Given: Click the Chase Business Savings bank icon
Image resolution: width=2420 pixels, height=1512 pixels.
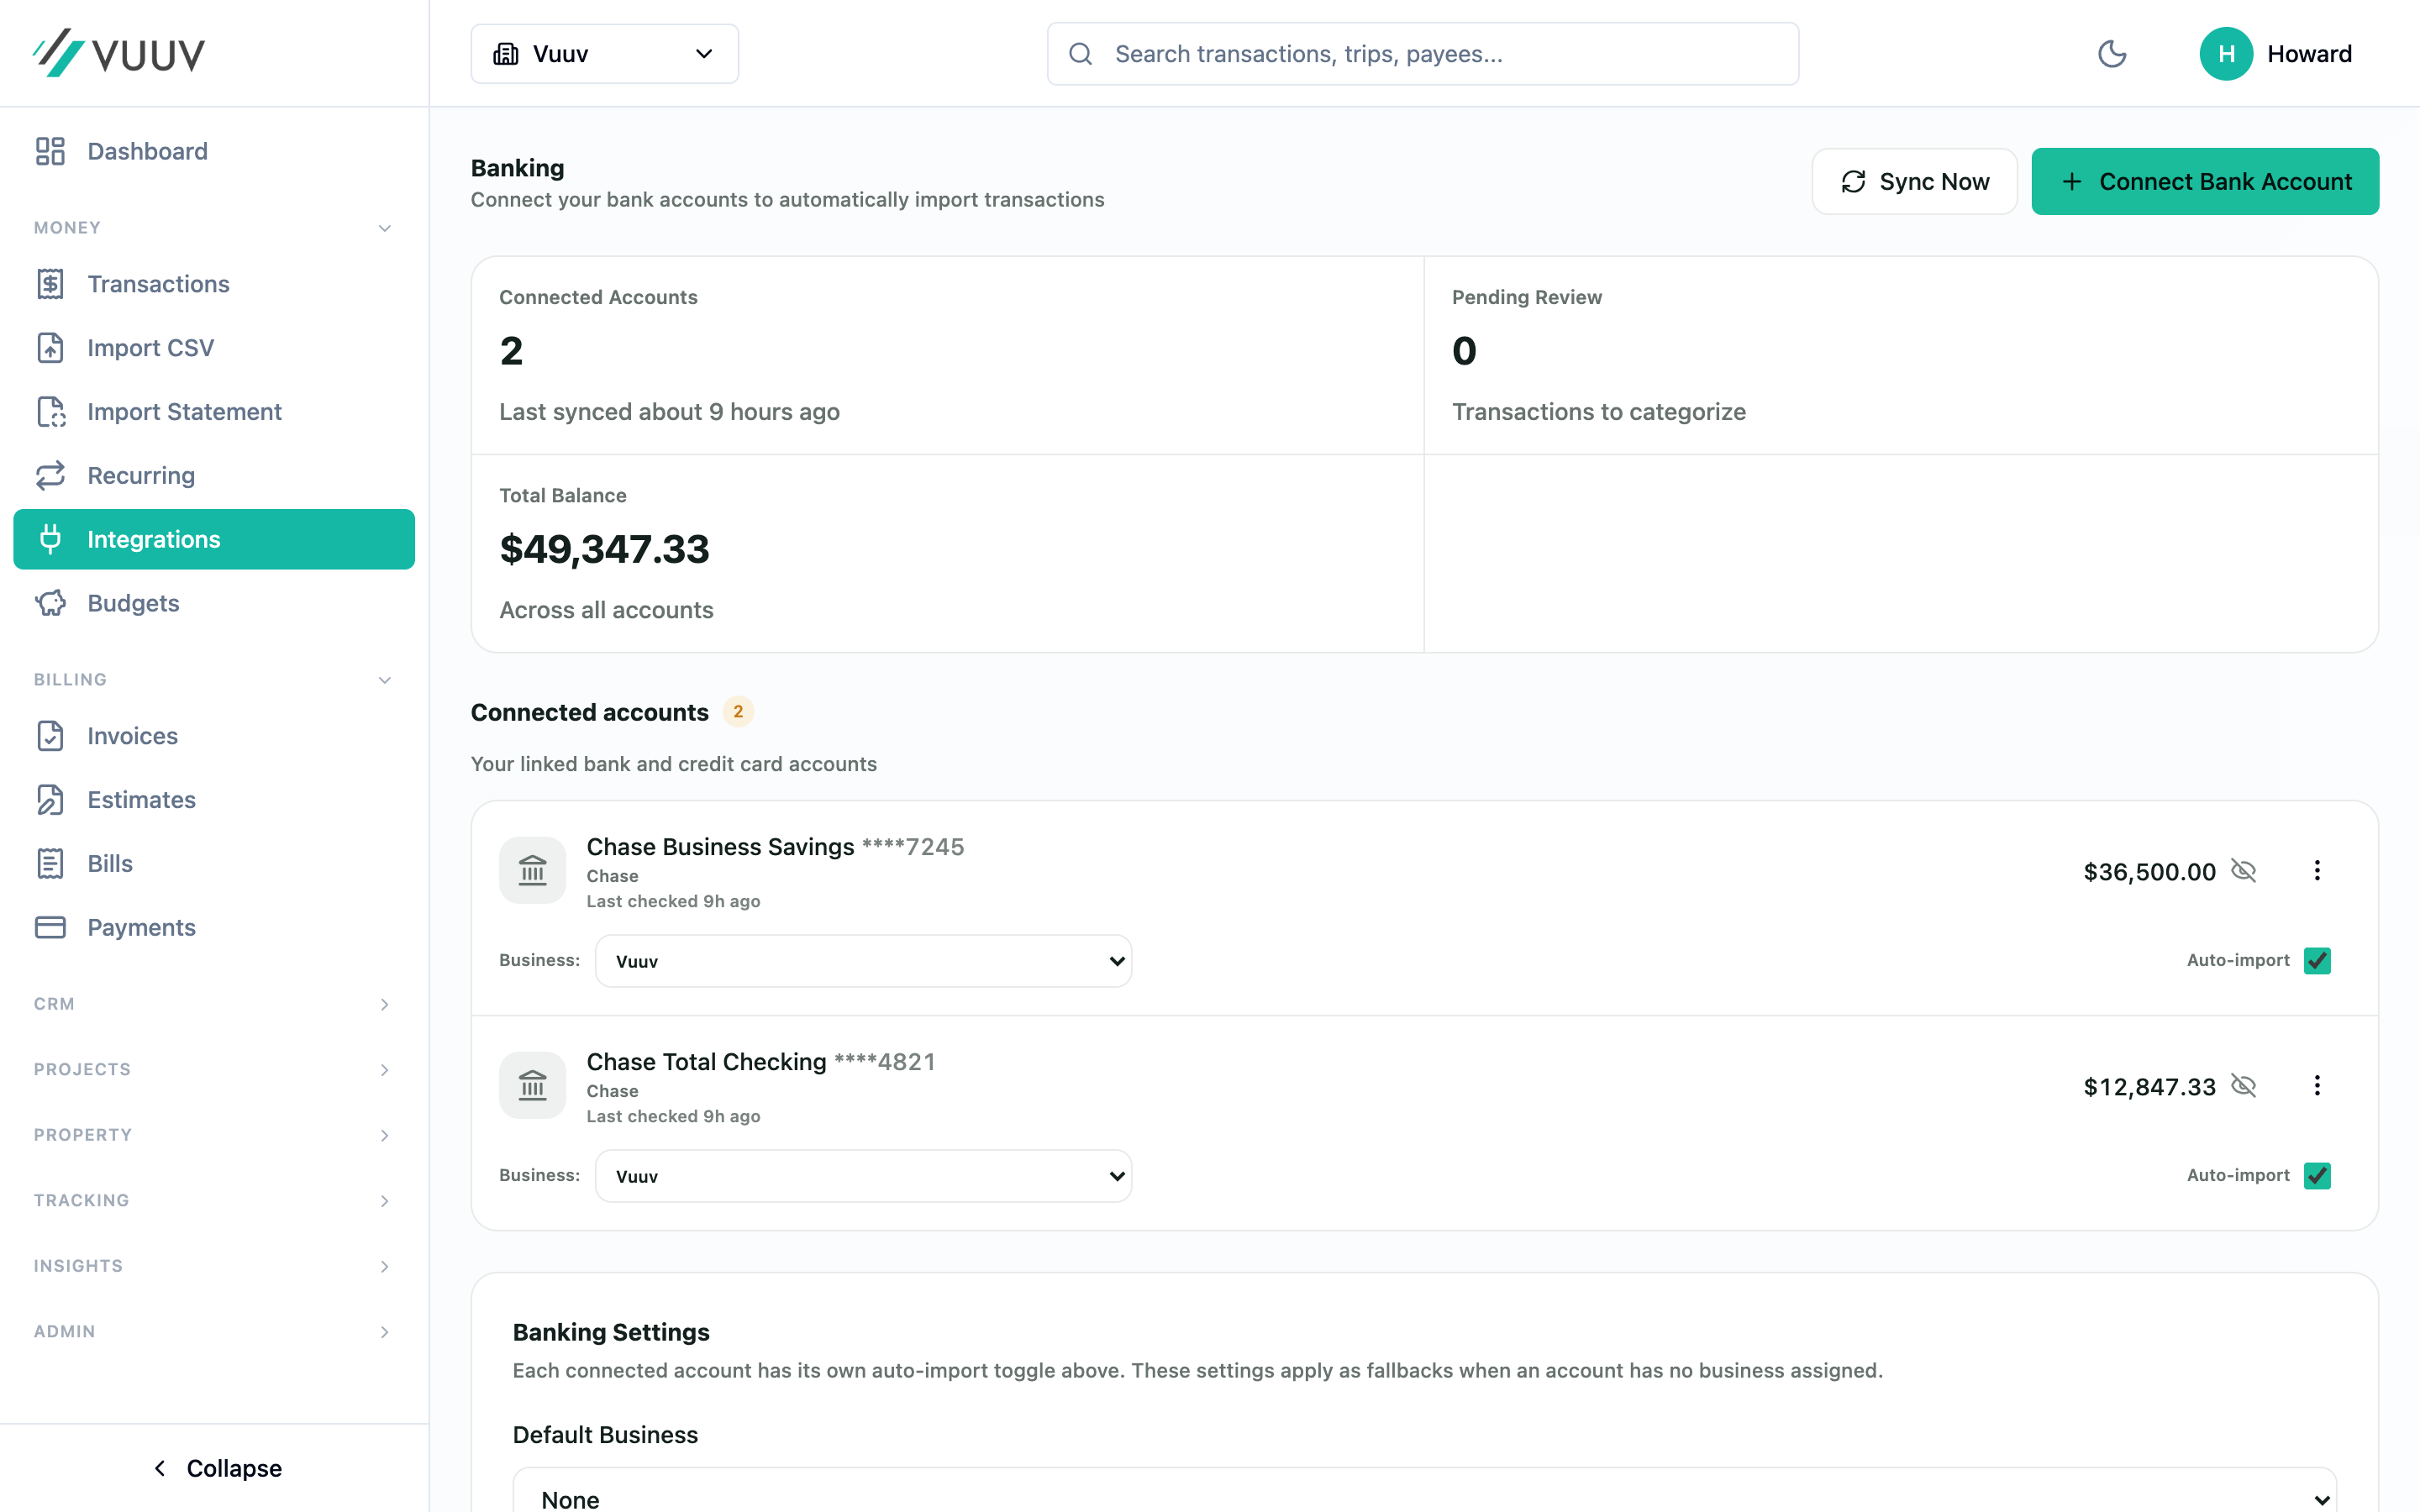Looking at the screenshot, I should coord(533,870).
